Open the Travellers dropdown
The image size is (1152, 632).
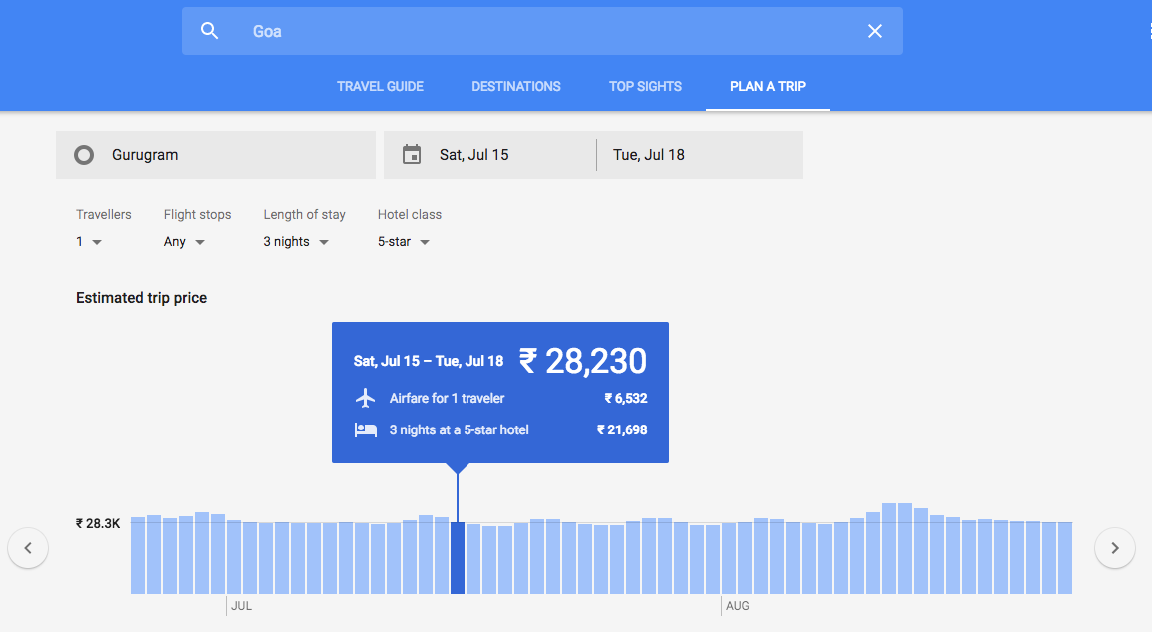pos(89,242)
